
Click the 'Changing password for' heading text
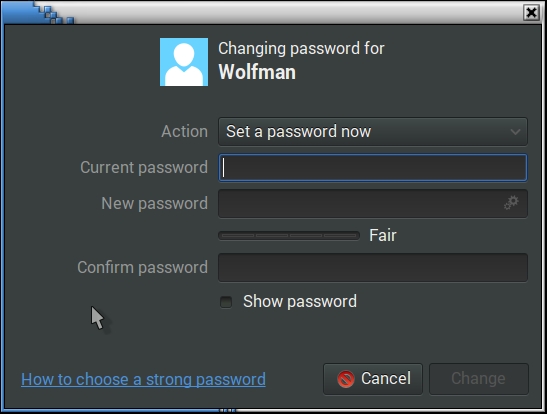point(301,48)
